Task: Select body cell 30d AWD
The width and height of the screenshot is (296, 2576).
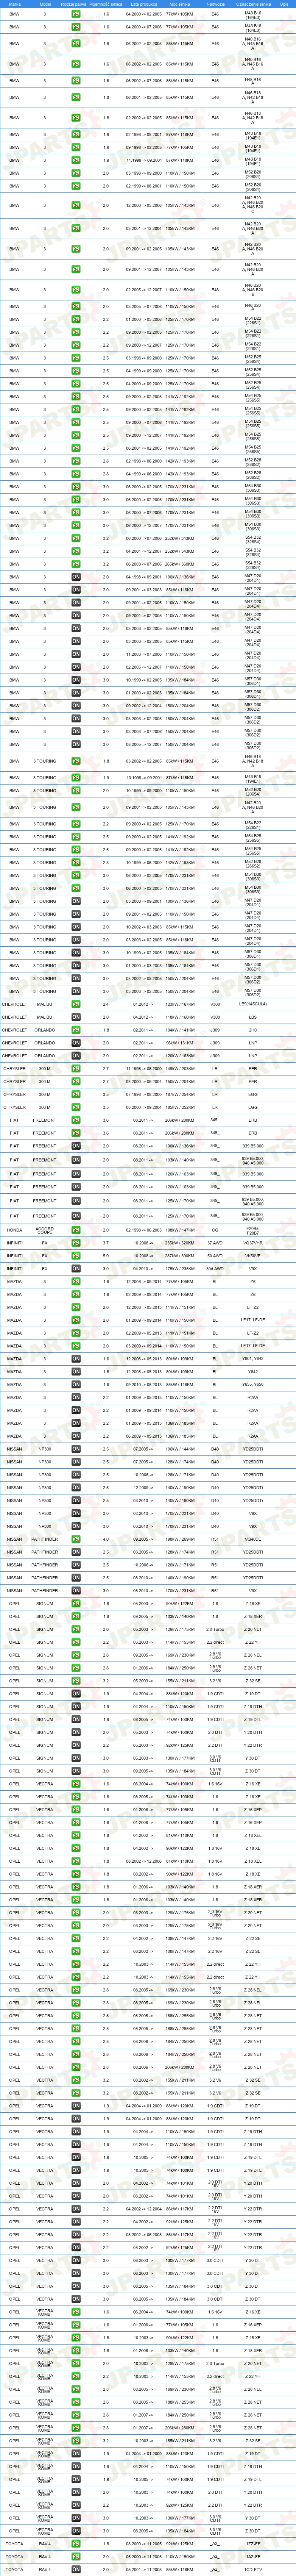Action: pyautogui.click(x=215, y=1269)
